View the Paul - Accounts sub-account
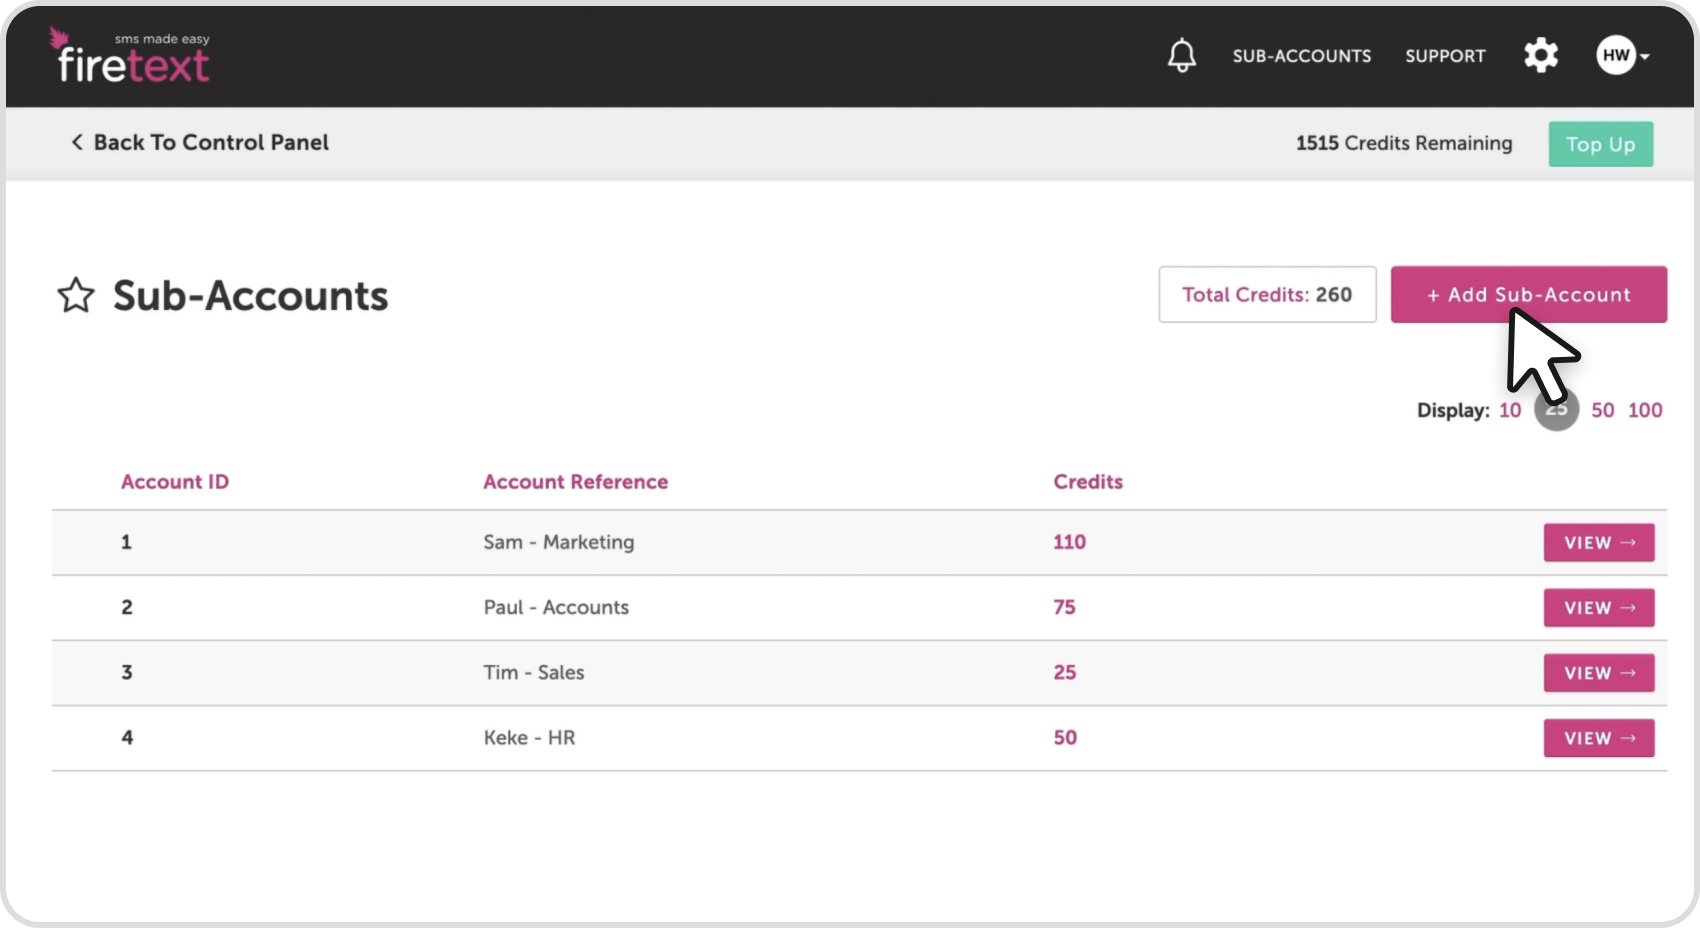 (1598, 608)
